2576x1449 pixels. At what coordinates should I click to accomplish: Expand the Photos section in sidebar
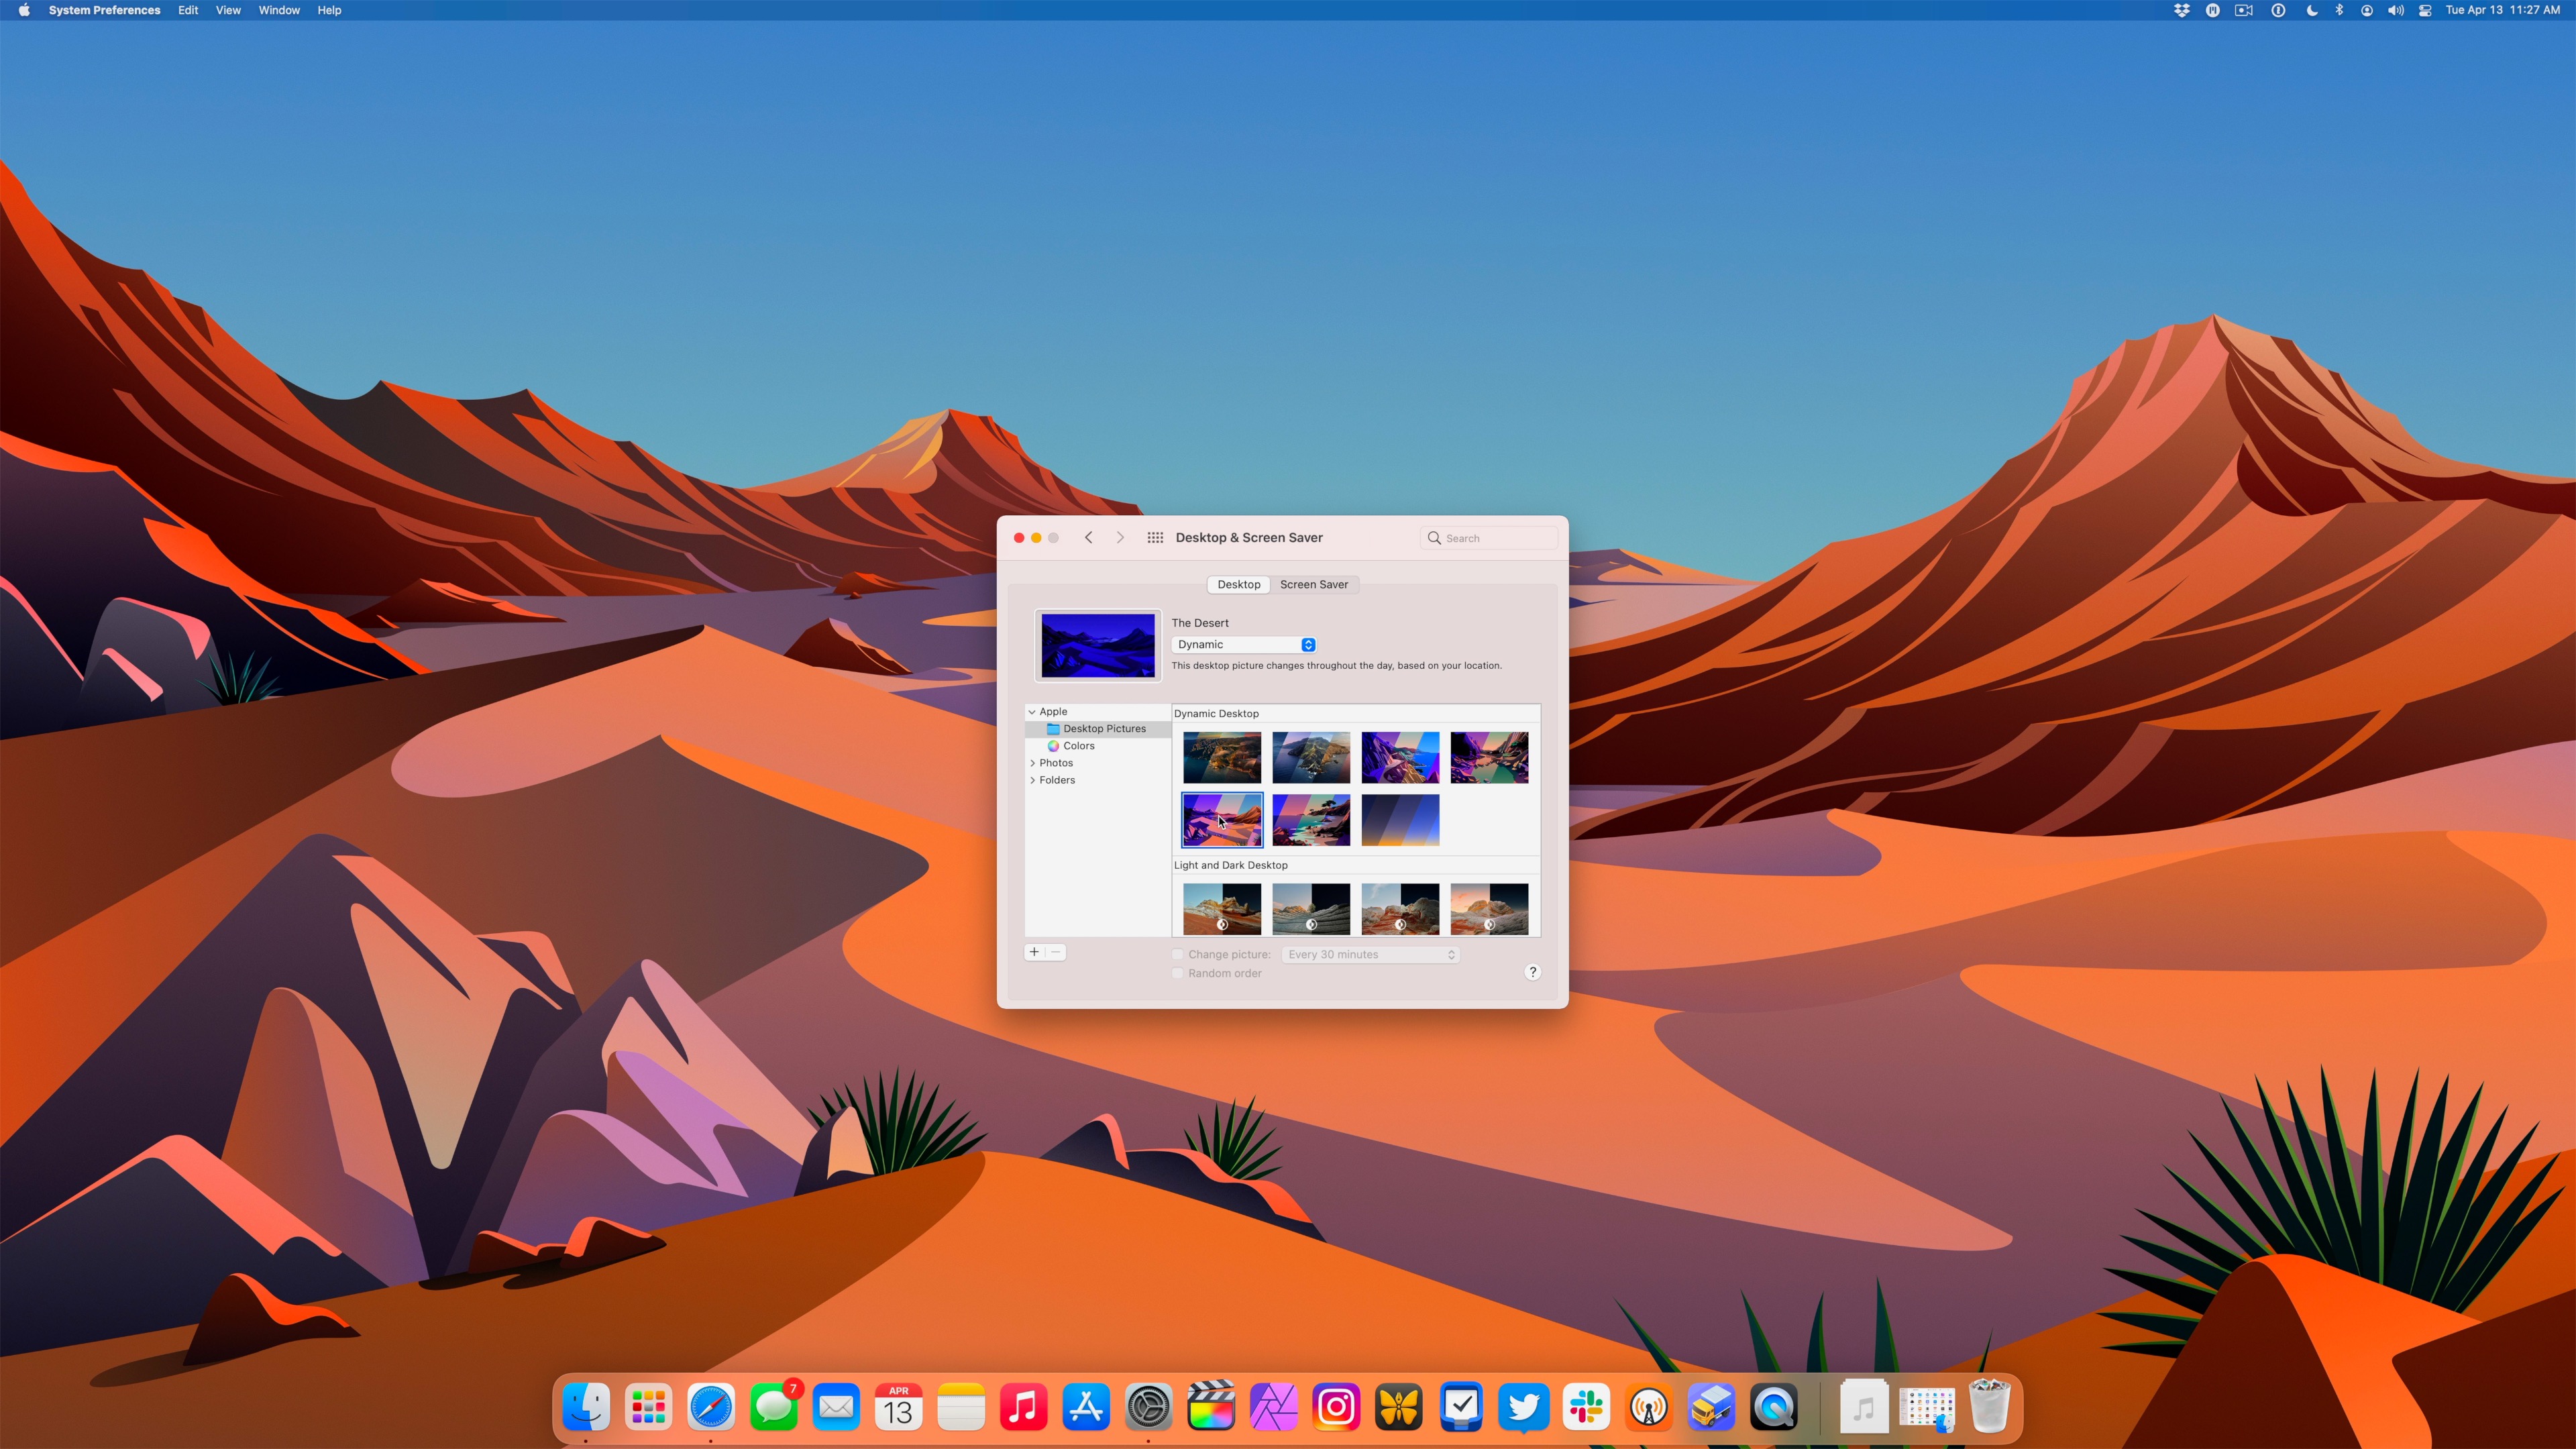pyautogui.click(x=1033, y=762)
